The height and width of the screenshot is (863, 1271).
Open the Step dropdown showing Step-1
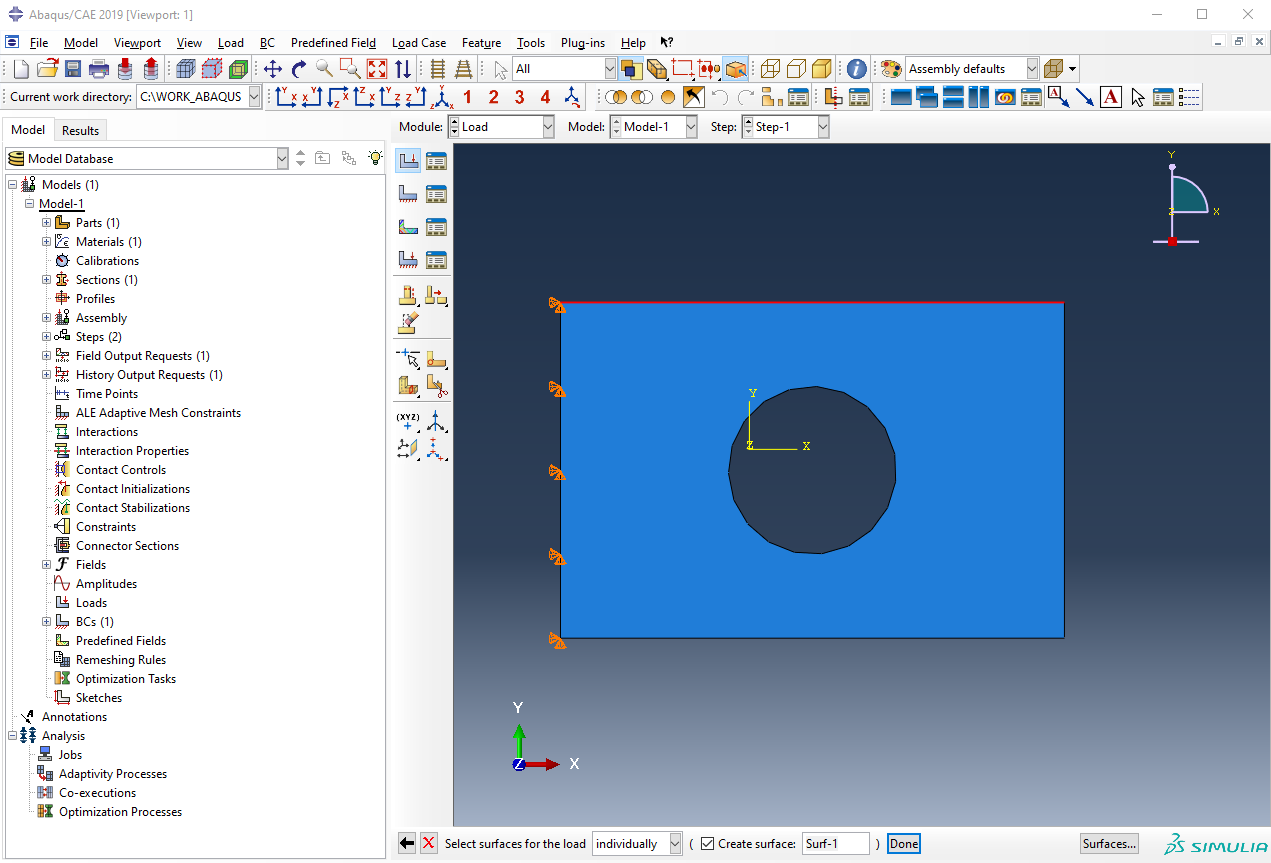tap(822, 127)
